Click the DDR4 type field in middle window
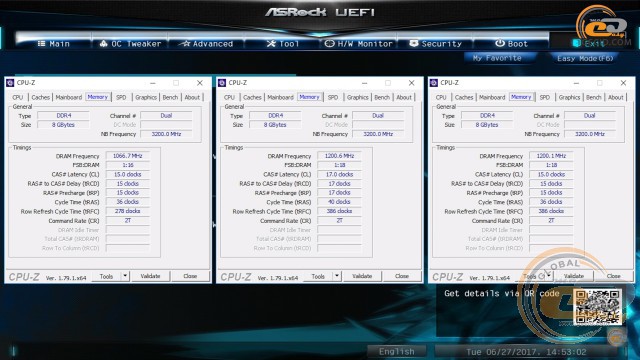The width and height of the screenshot is (640, 360). coord(276,116)
